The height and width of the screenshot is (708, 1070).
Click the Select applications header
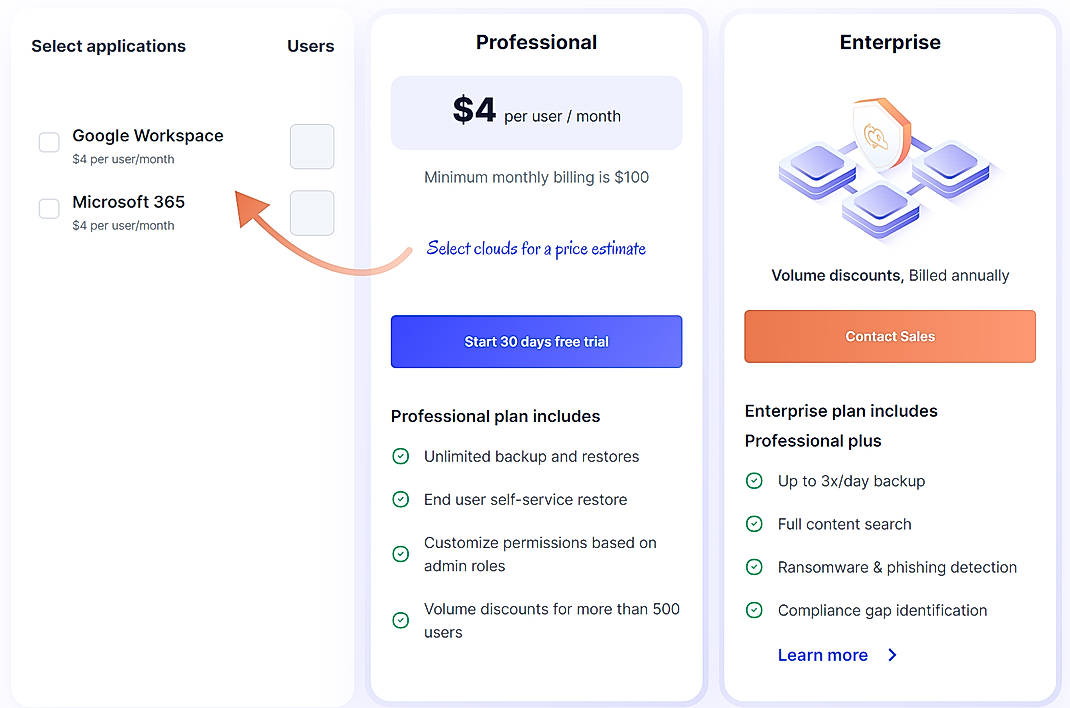point(108,46)
